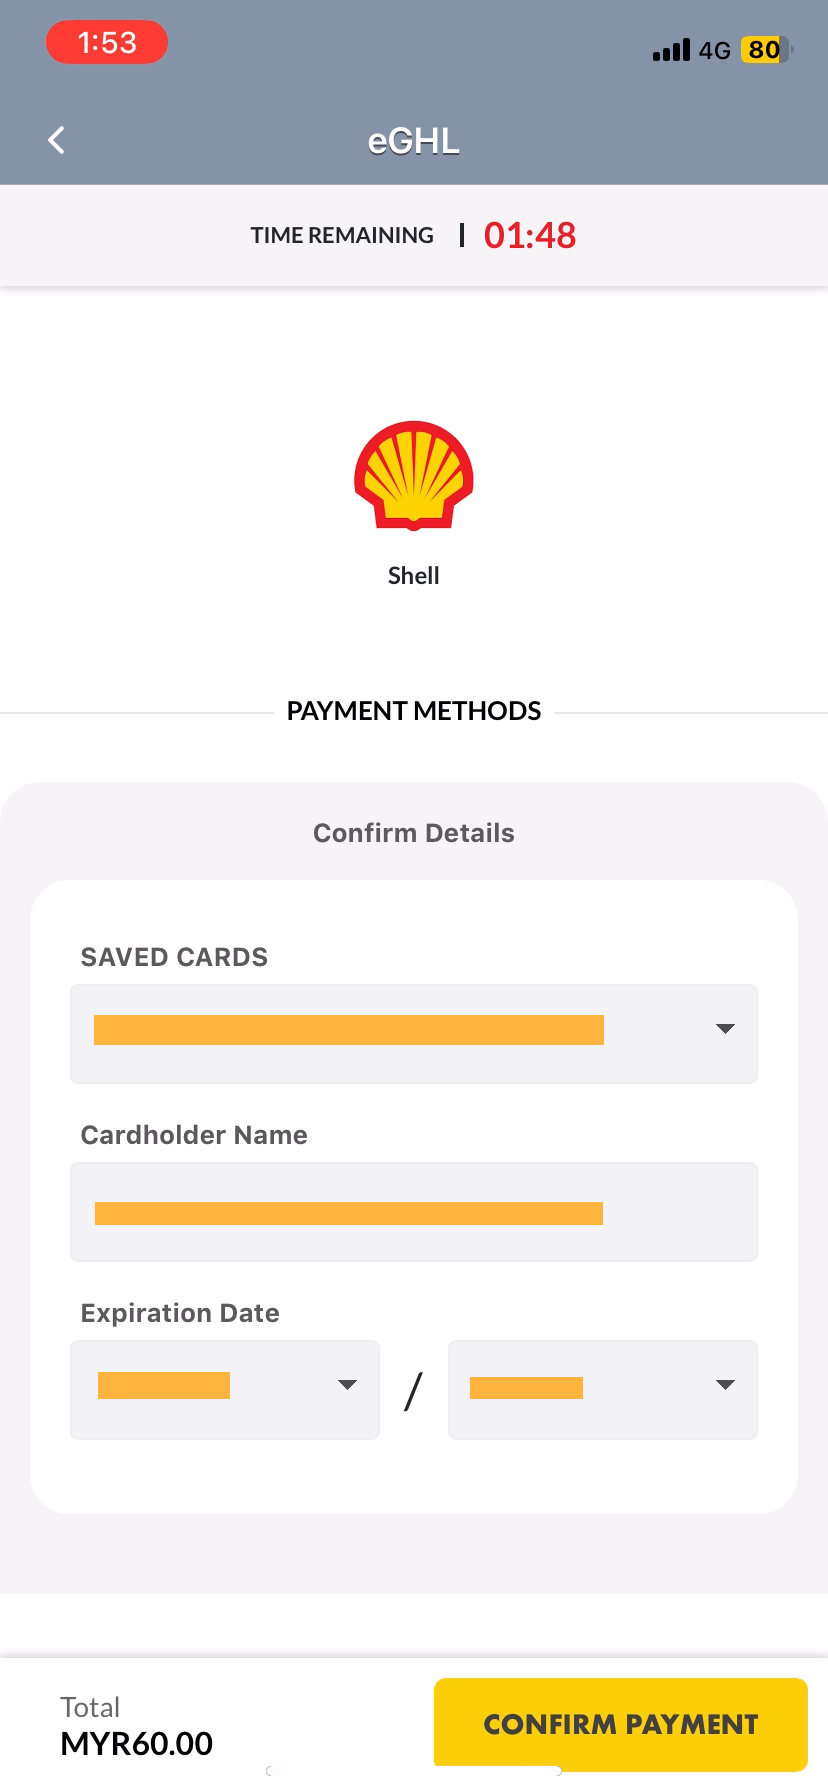Open the Saved Cards dropdown
Screen dimensions: 828x1792
[414, 1033]
